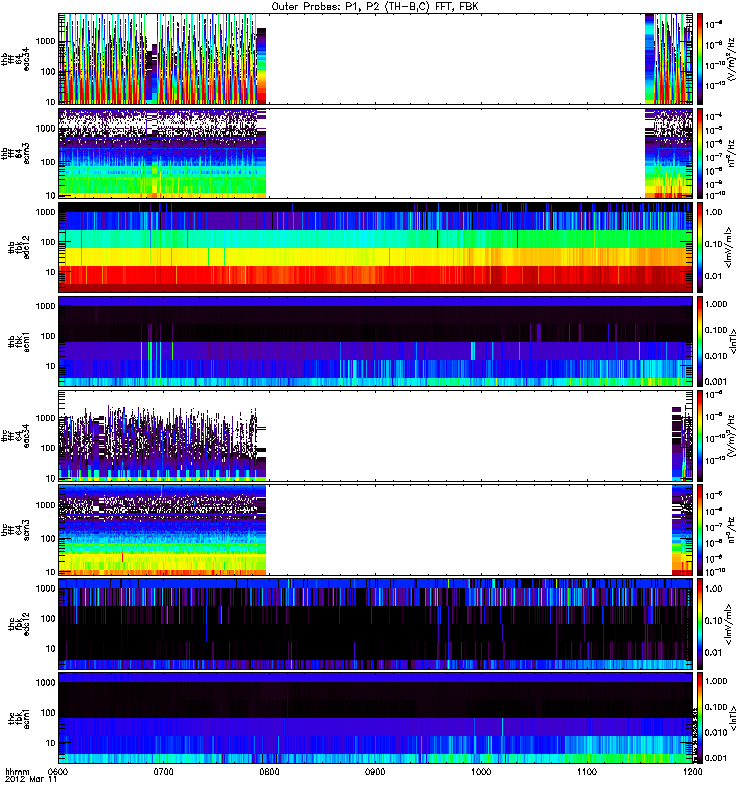Click the 'thb fff 64 eac34' y-axis title

16,59
